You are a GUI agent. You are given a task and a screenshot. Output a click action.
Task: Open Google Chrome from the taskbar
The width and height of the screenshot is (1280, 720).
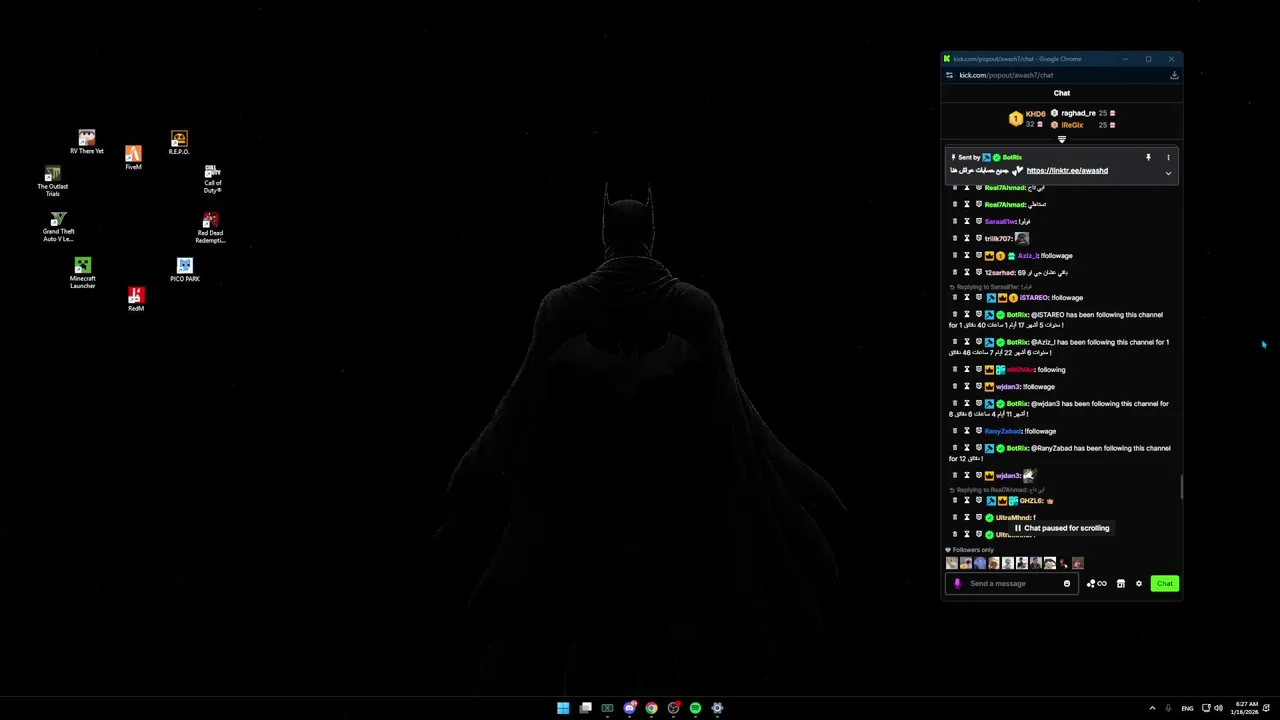click(651, 708)
